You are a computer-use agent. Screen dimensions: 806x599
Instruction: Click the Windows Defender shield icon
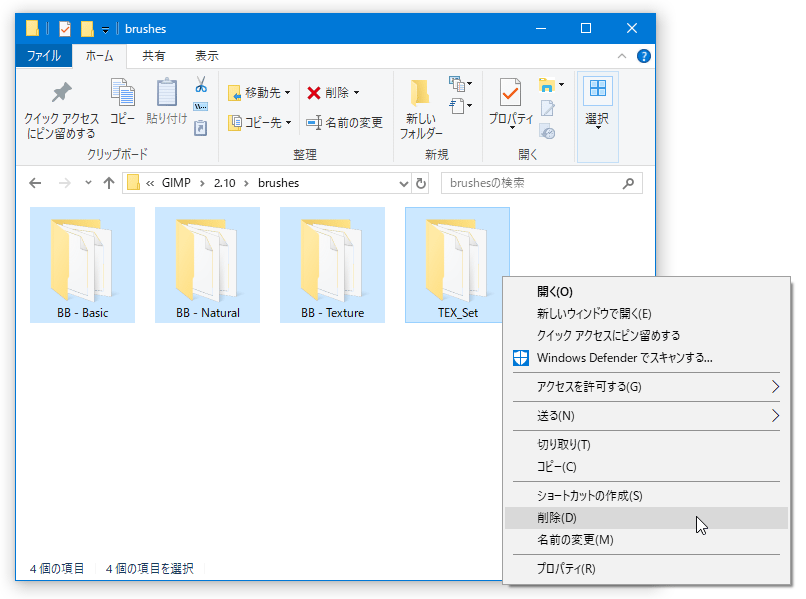coord(521,358)
